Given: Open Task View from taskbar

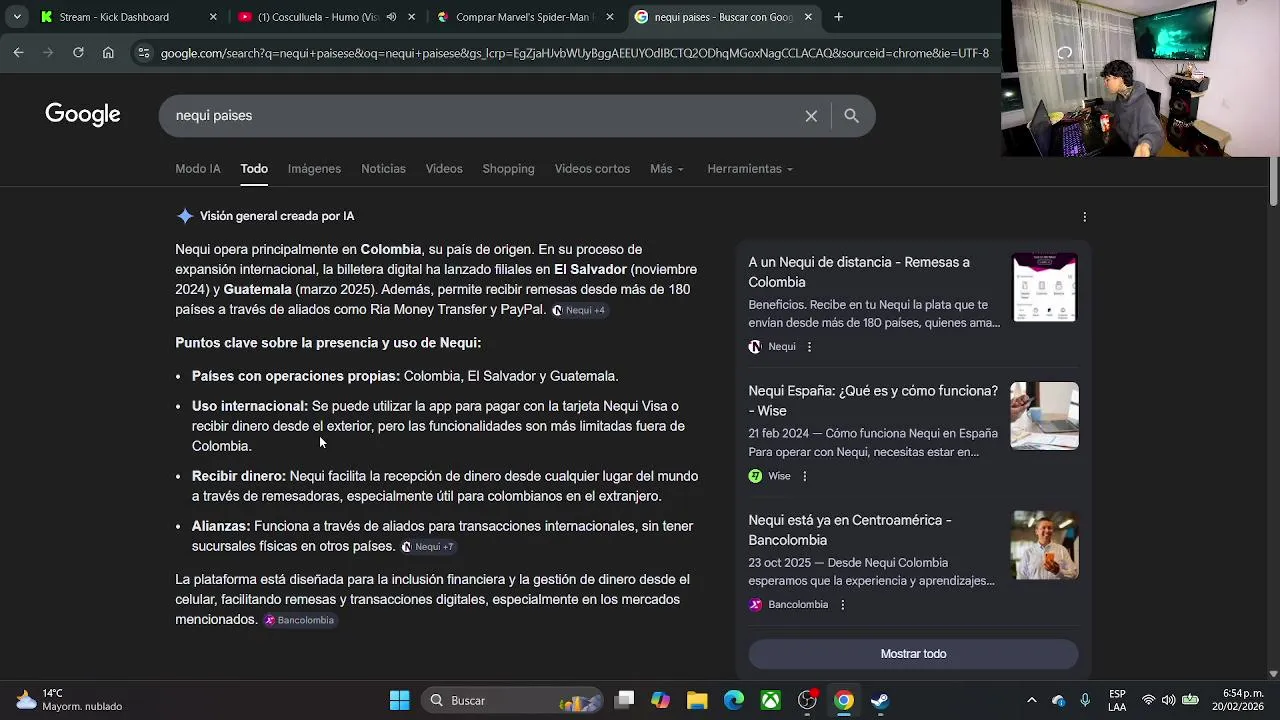Looking at the screenshot, I should [x=624, y=701].
